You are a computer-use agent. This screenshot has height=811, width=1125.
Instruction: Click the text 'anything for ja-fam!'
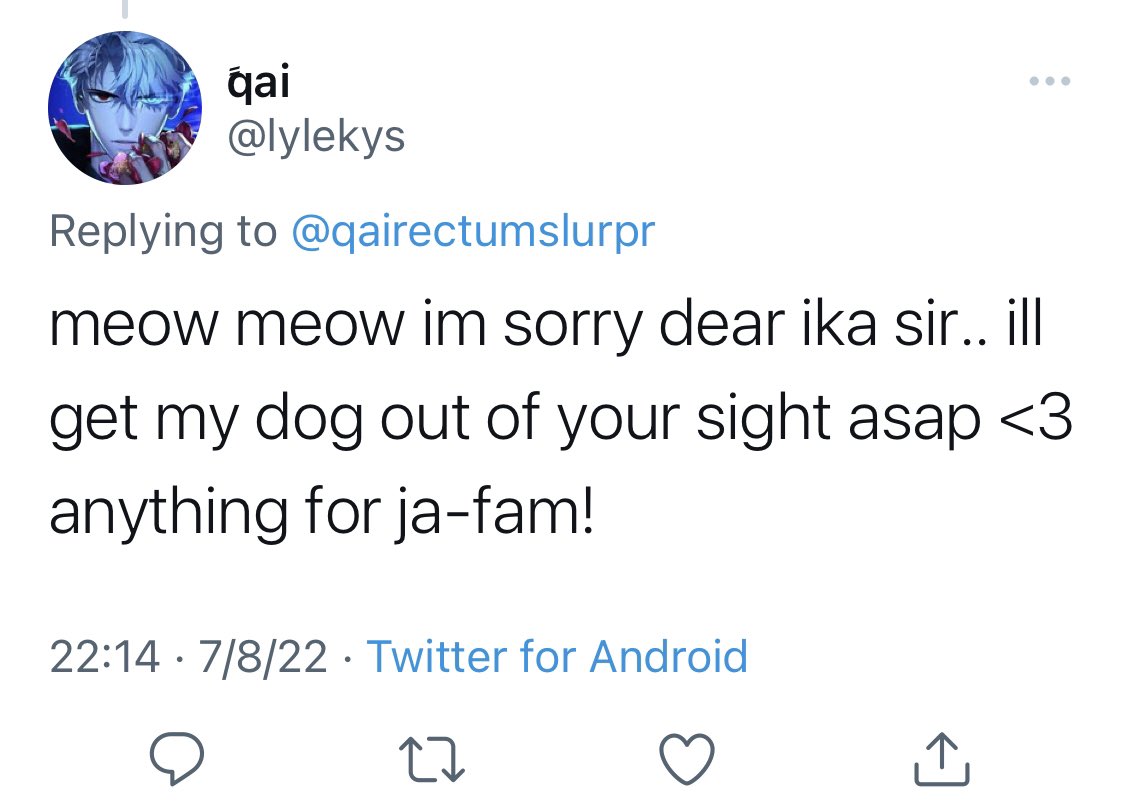coord(322,512)
